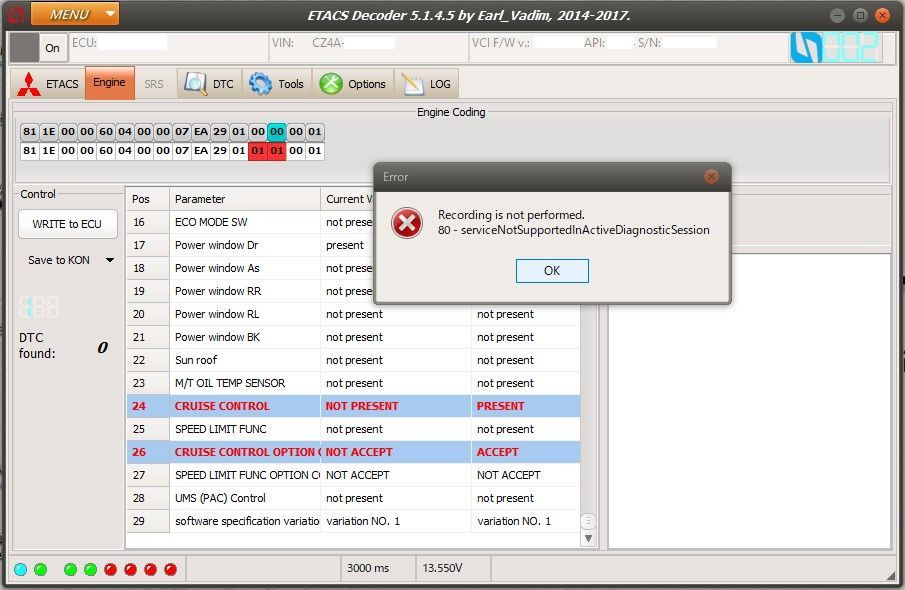Open the LOG notepad tab

pyautogui.click(x=425, y=84)
